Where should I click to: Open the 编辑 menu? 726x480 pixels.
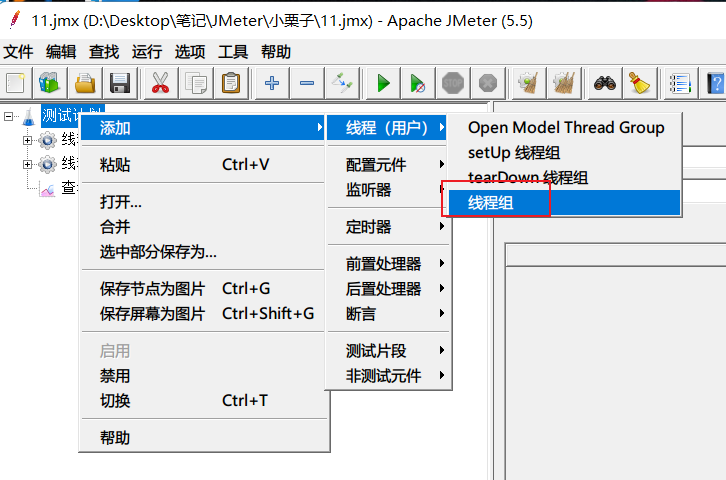click(x=61, y=51)
